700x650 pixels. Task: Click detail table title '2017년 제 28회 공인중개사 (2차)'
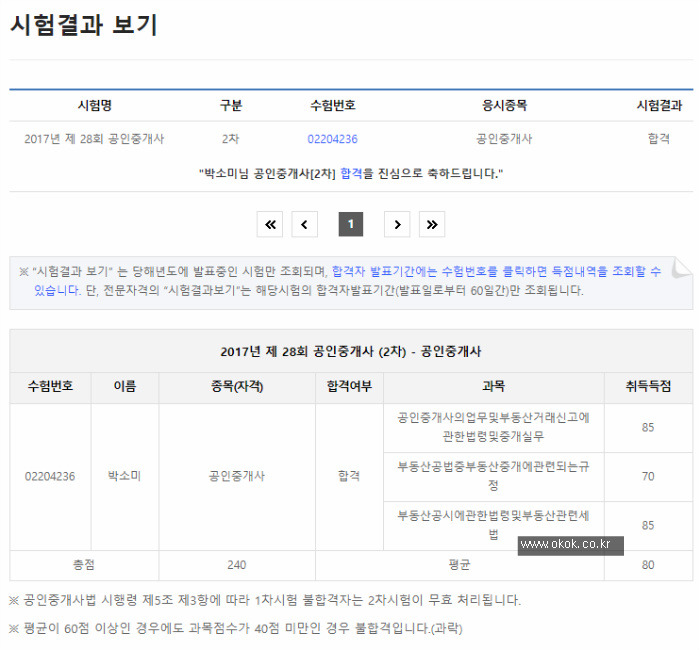313,352
